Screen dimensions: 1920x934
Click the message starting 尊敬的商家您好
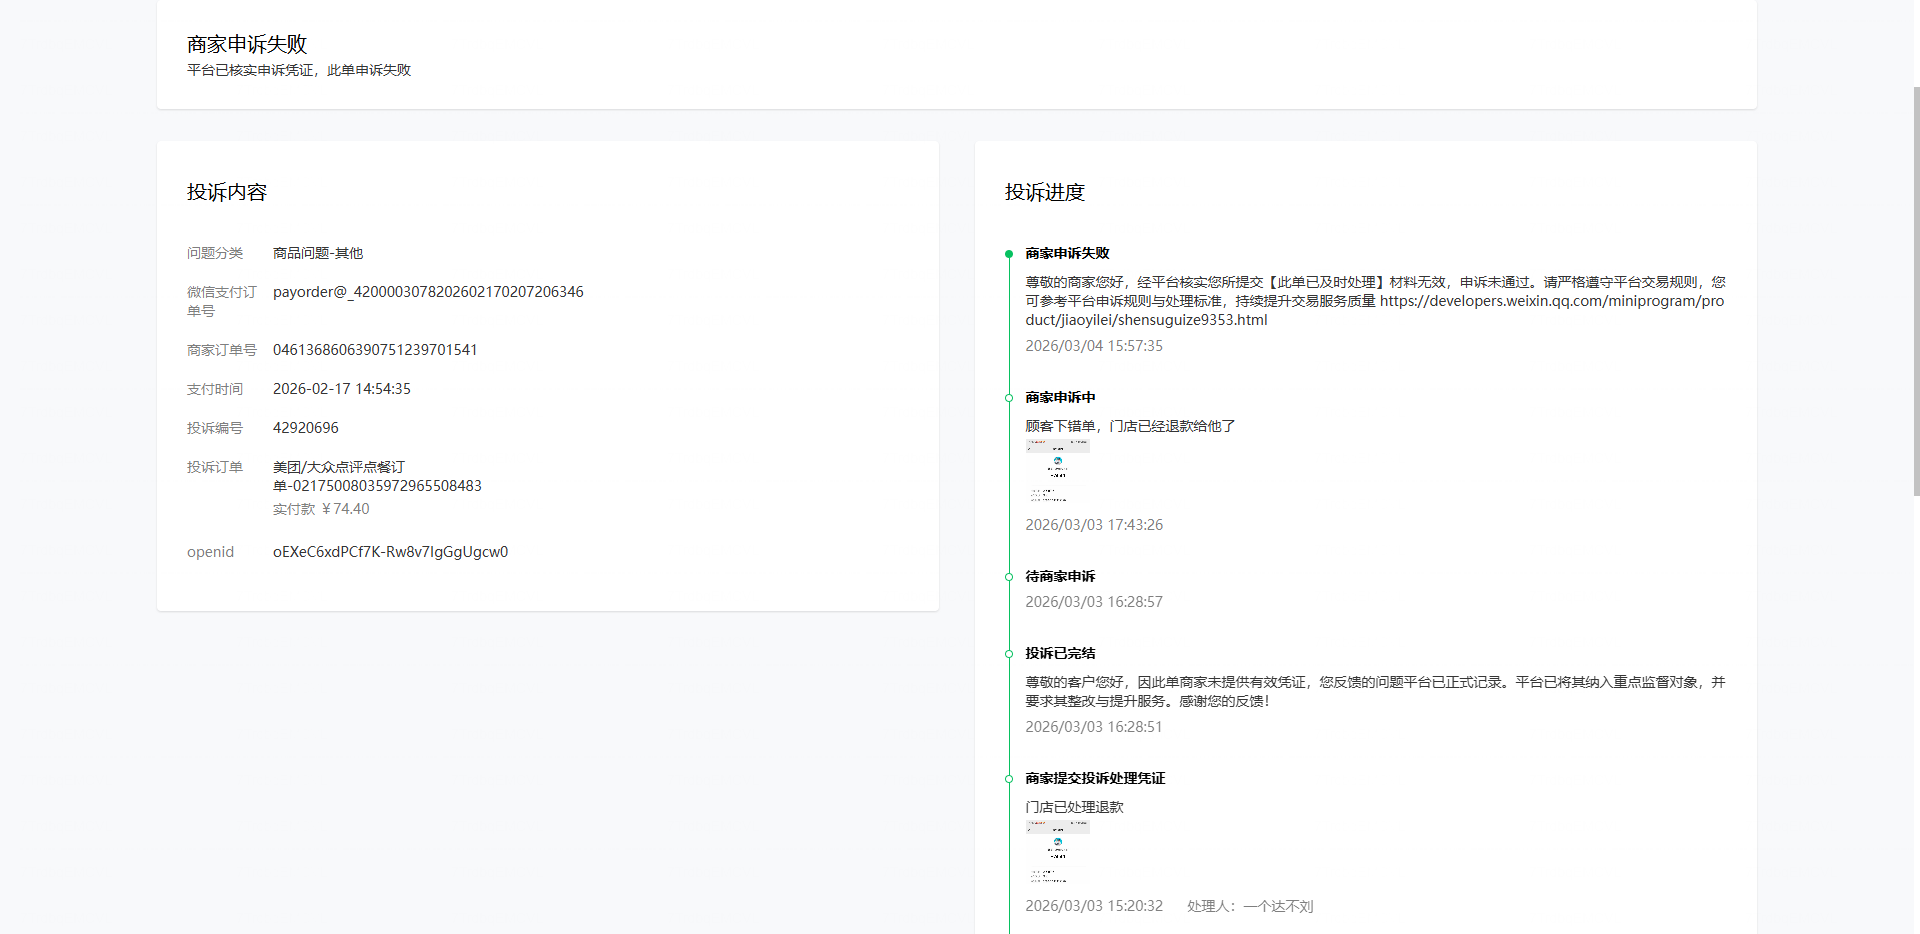(1375, 301)
